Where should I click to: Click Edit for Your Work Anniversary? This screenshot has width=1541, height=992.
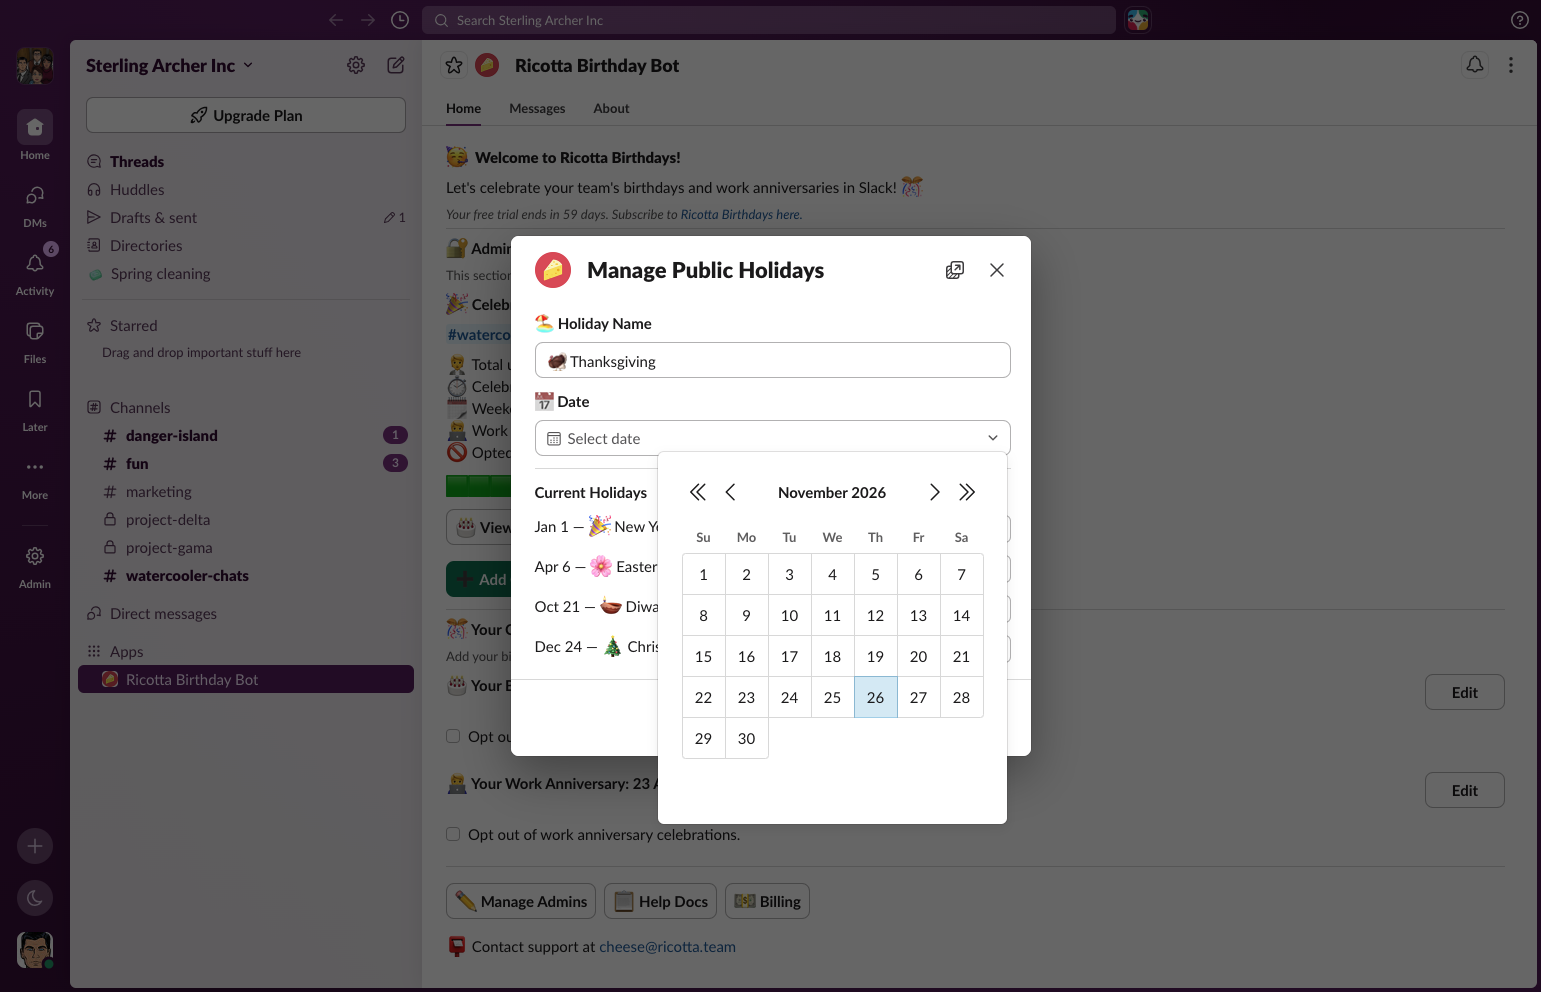pyautogui.click(x=1465, y=790)
